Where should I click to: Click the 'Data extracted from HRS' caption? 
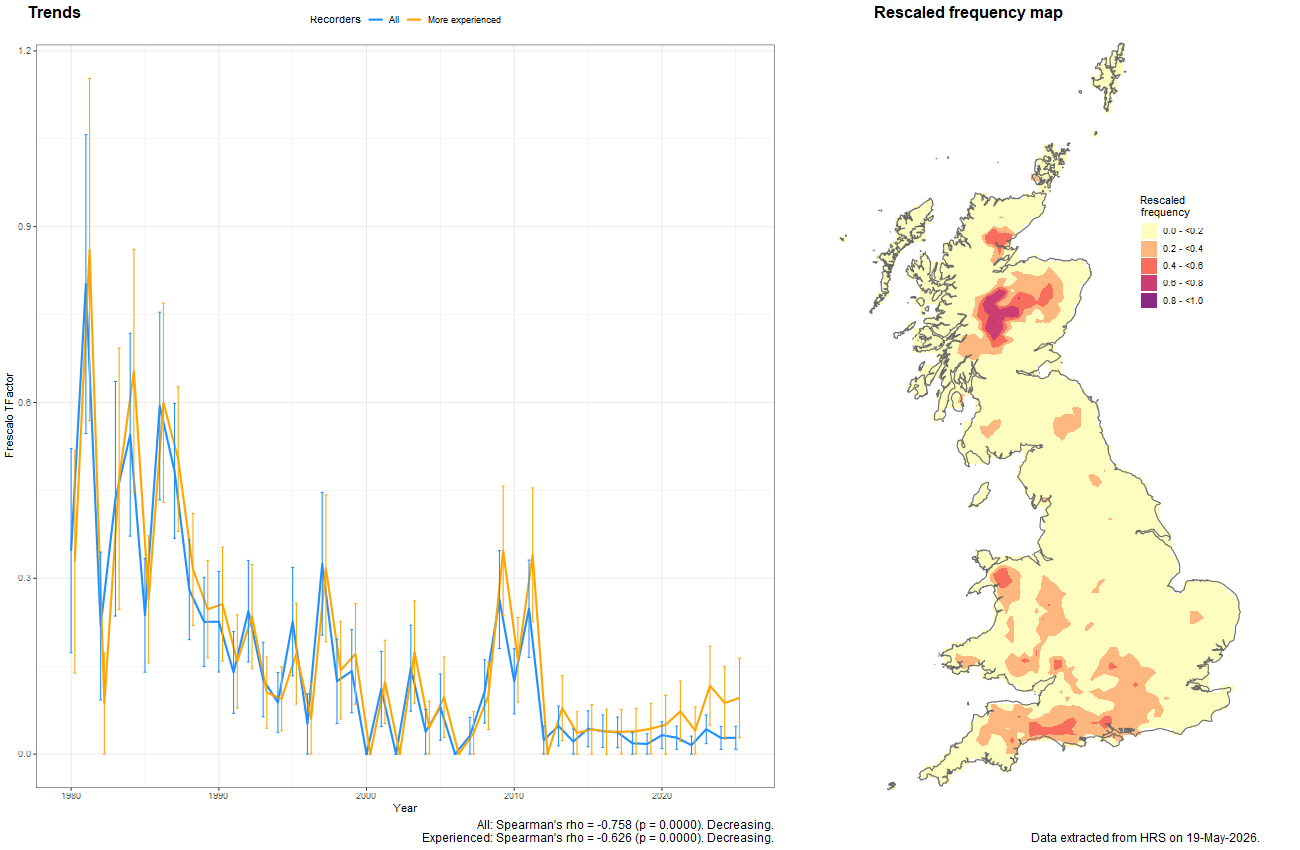pos(1144,837)
